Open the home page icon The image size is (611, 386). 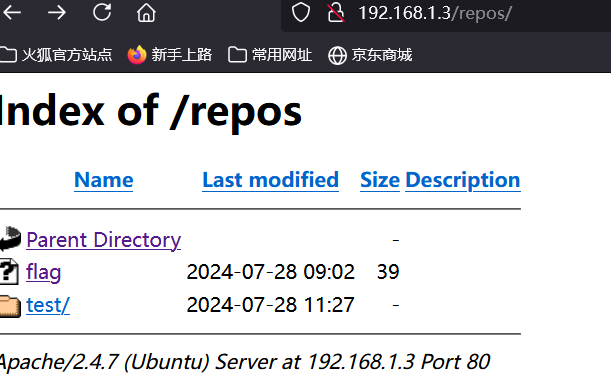(146, 12)
